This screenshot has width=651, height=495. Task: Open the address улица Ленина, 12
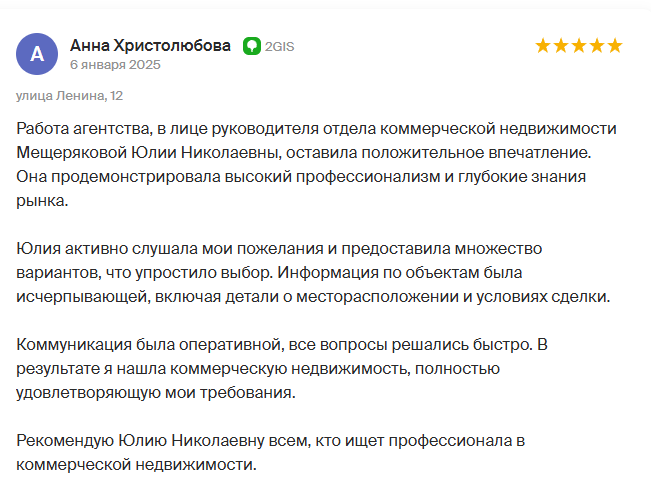(x=69, y=96)
